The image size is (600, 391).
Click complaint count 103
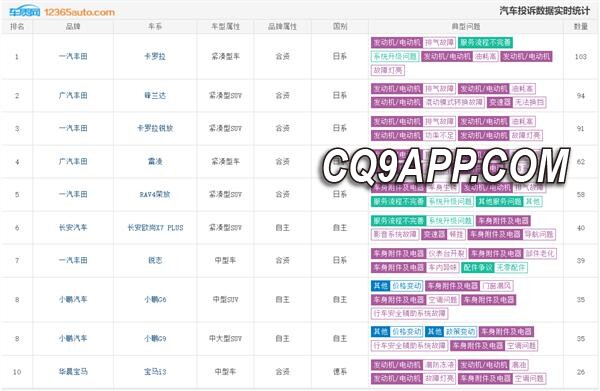pos(581,56)
